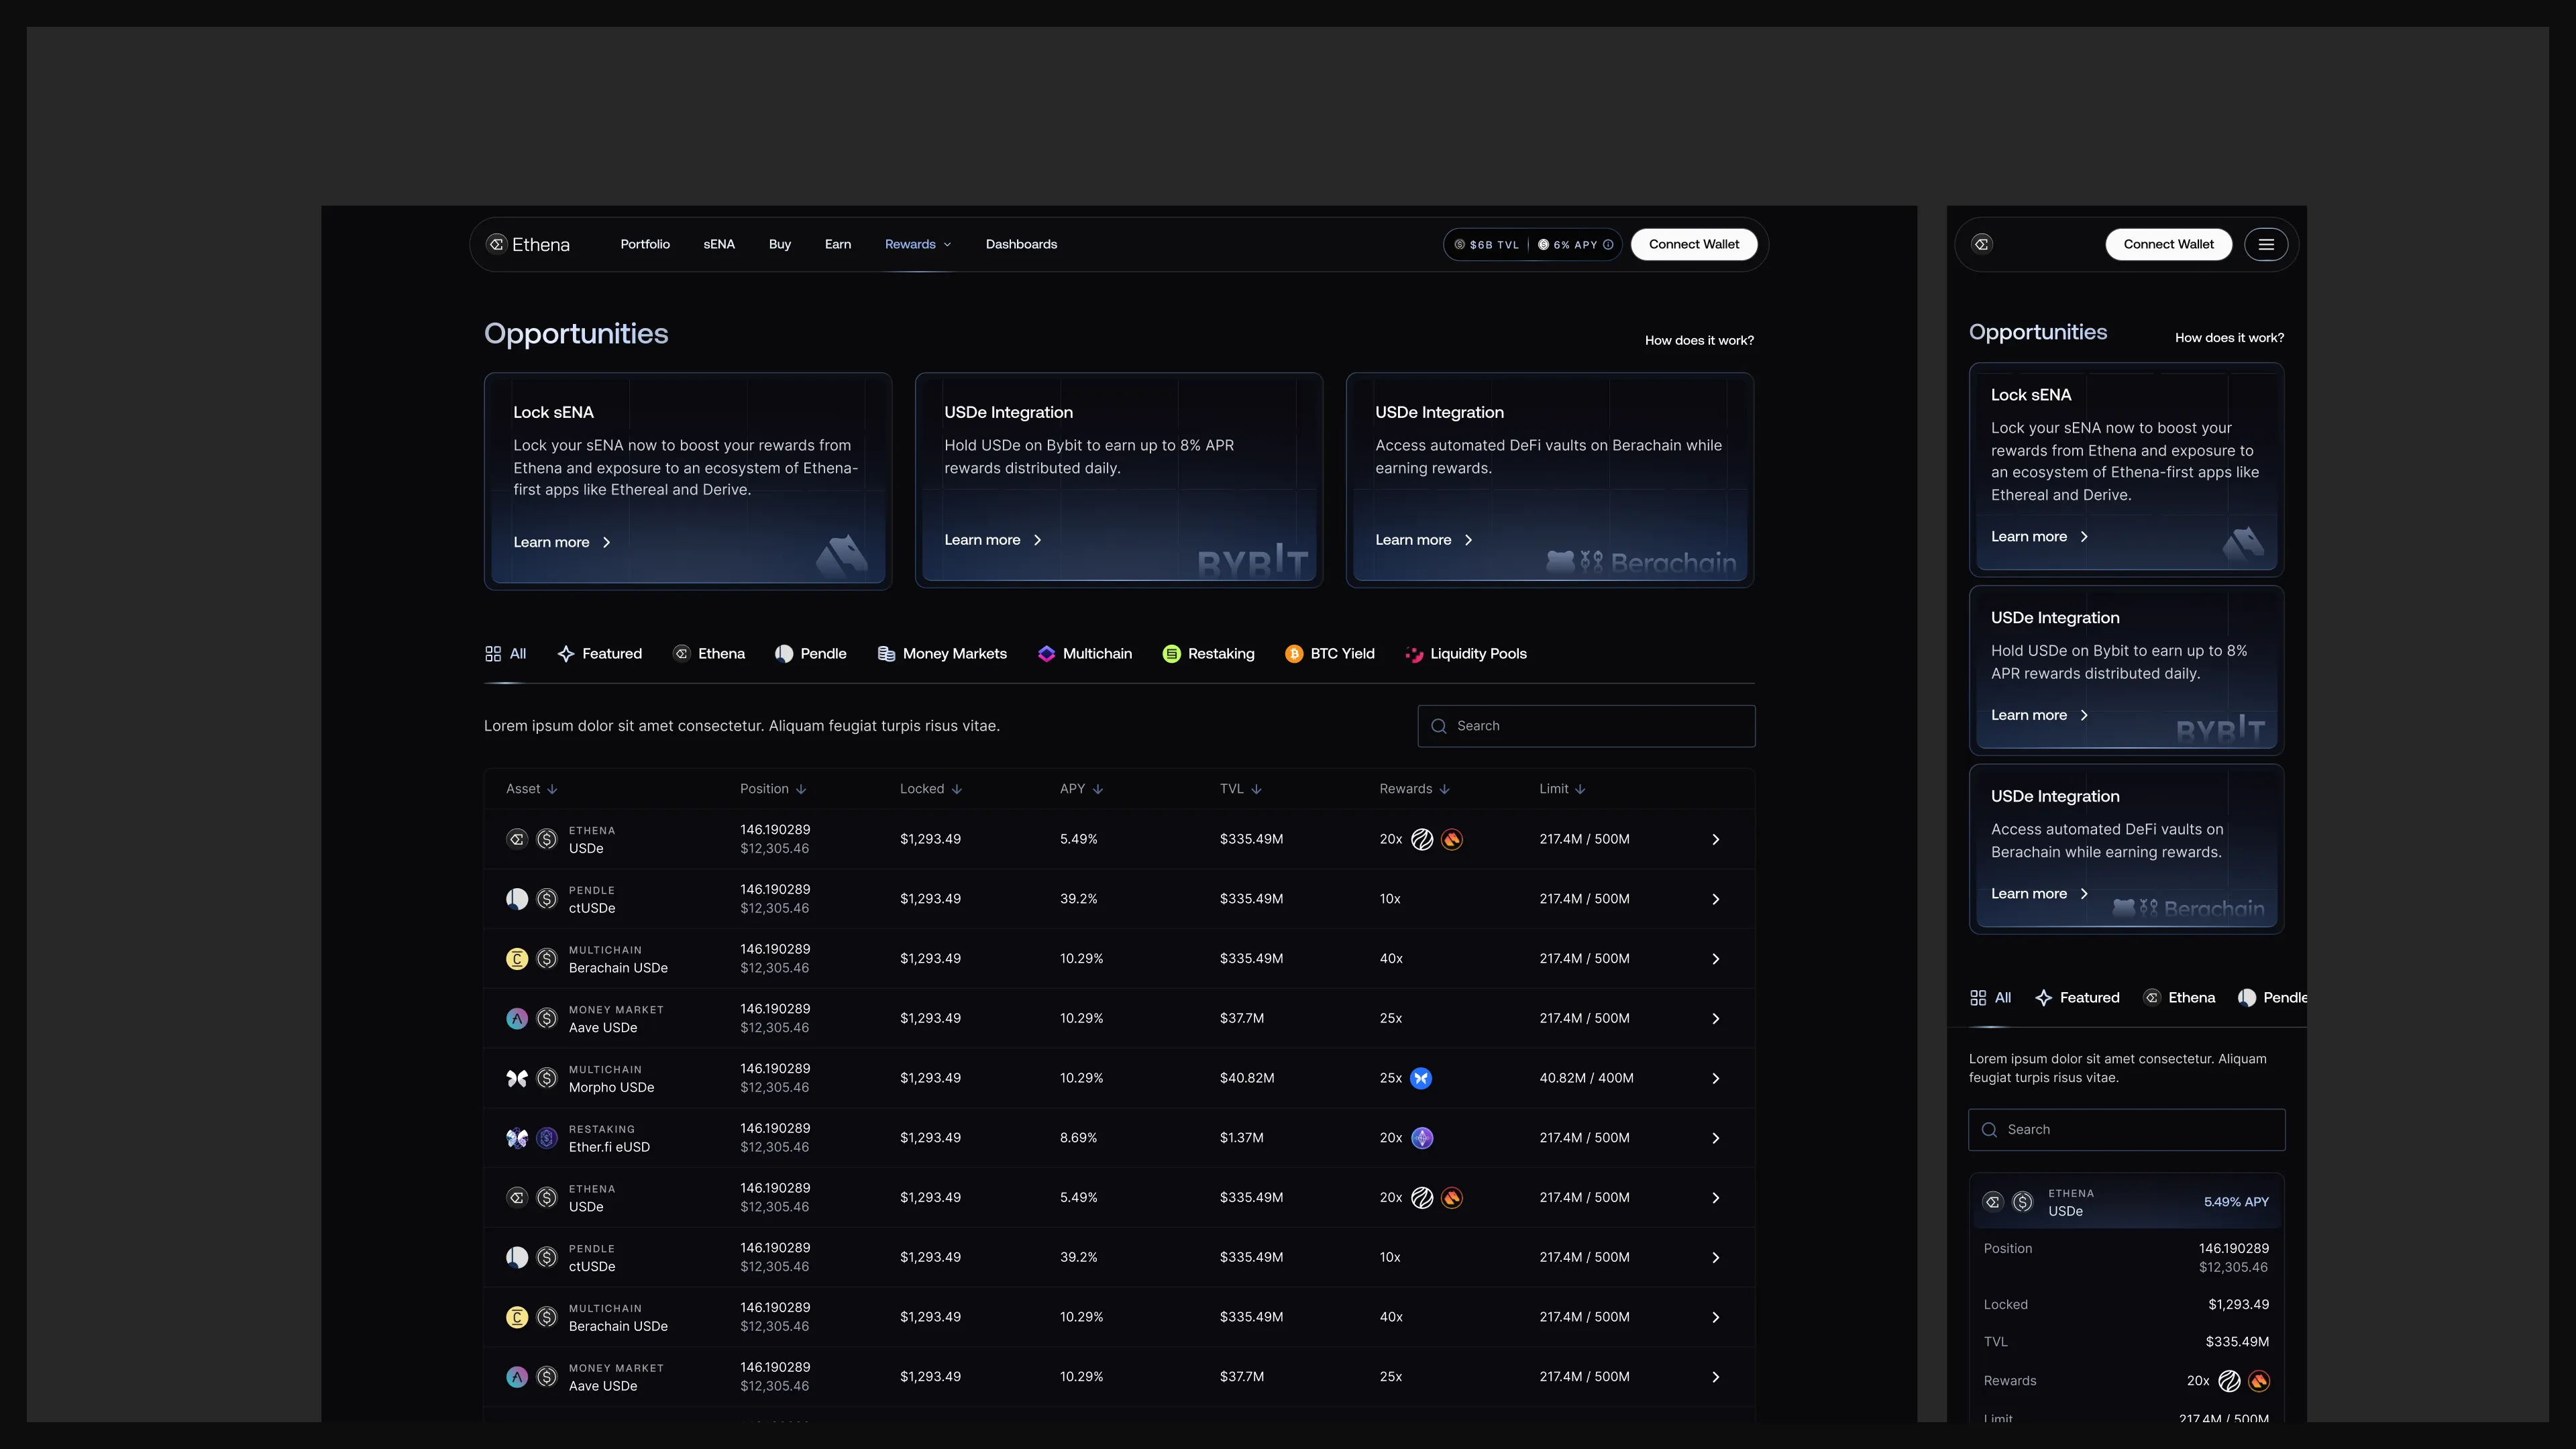Click the Search field in the mobile layout

tap(2127, 1130)
